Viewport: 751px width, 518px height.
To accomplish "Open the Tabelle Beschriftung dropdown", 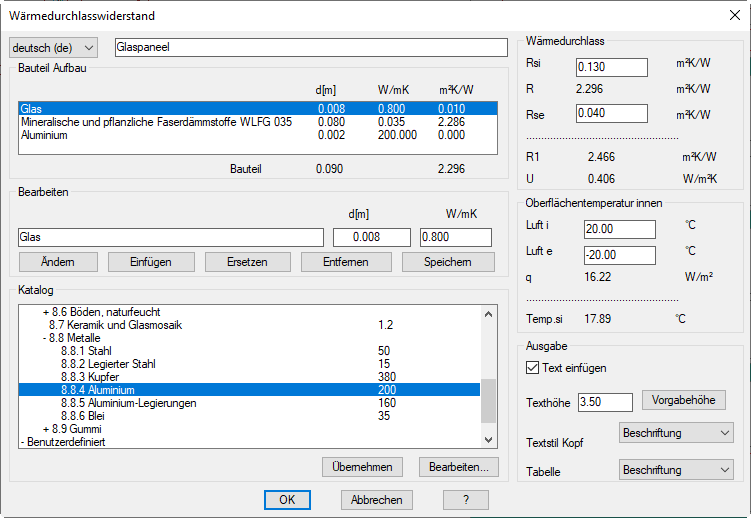I will (x=676, y=469).
